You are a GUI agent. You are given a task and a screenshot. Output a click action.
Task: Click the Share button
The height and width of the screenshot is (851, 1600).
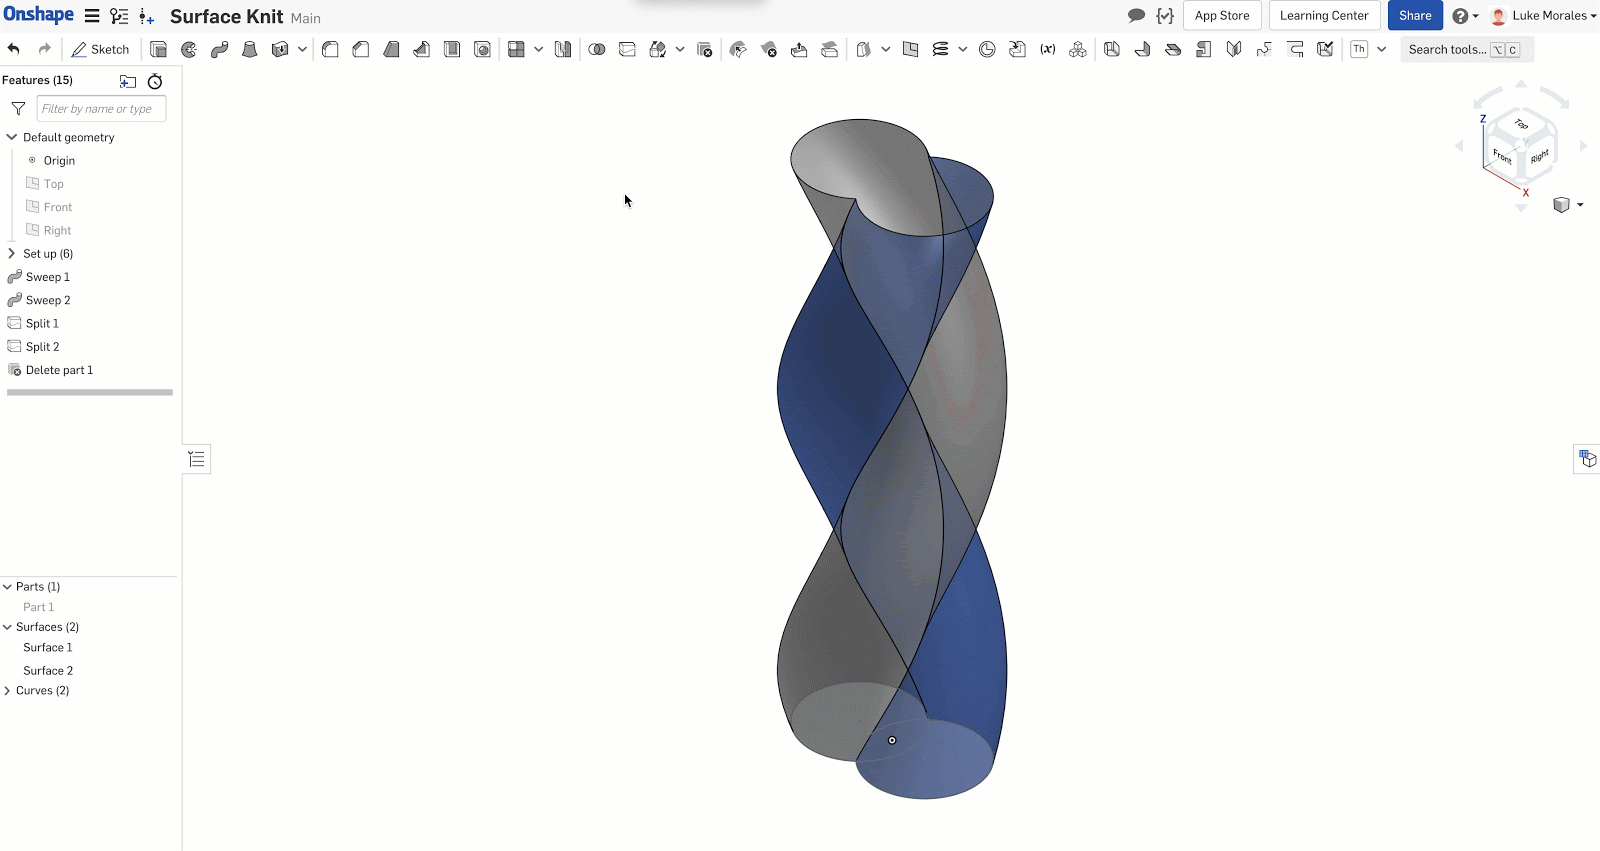(1415, 15)
